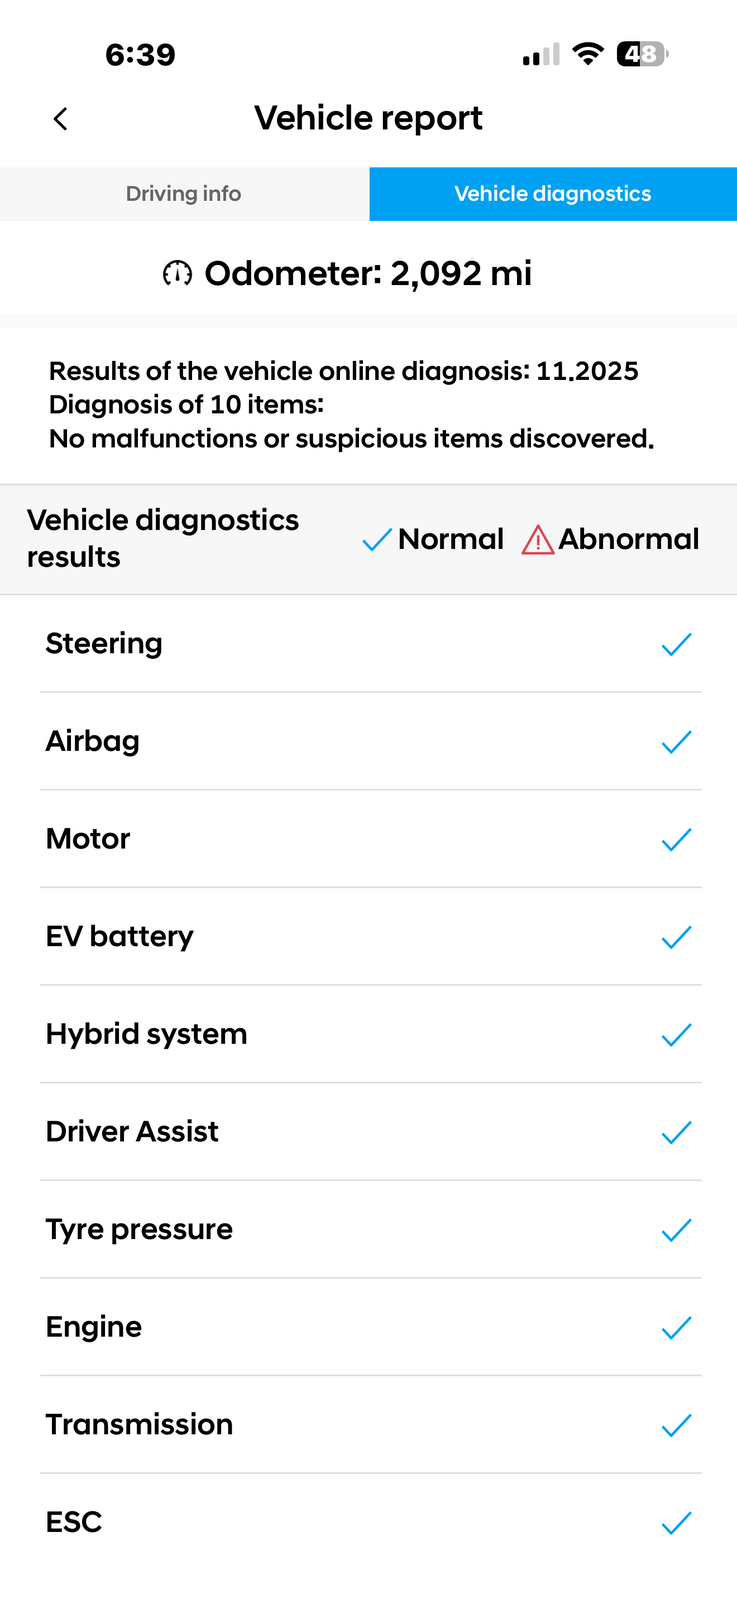Viewport: 737px width, 1600px height.
Task: Tap the ESC status checkmark
Action: pyautogui.click(x=676, y=1523)
